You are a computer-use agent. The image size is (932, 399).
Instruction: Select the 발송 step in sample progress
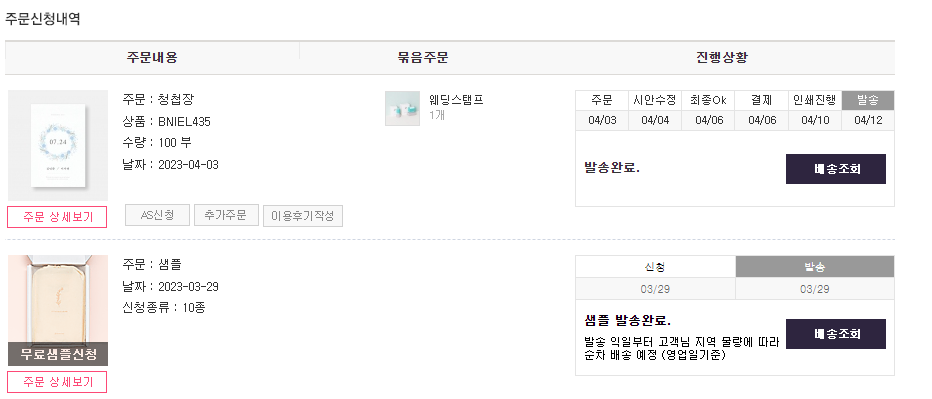(x=815, y=266)
